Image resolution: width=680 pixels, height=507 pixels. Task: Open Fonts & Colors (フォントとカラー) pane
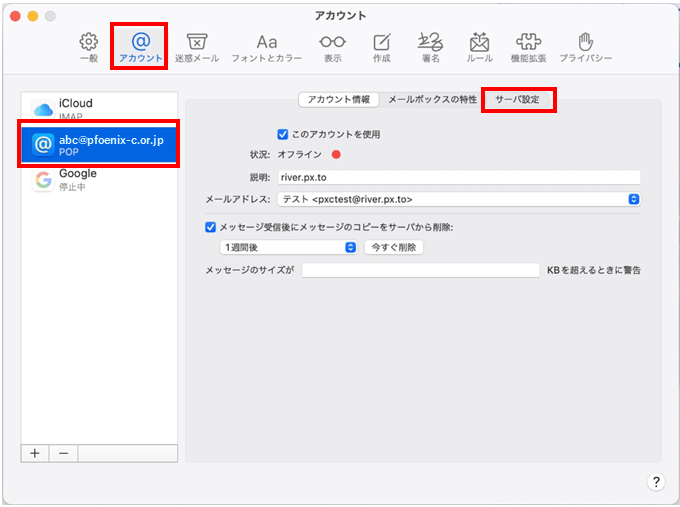[x=266, y=47]
